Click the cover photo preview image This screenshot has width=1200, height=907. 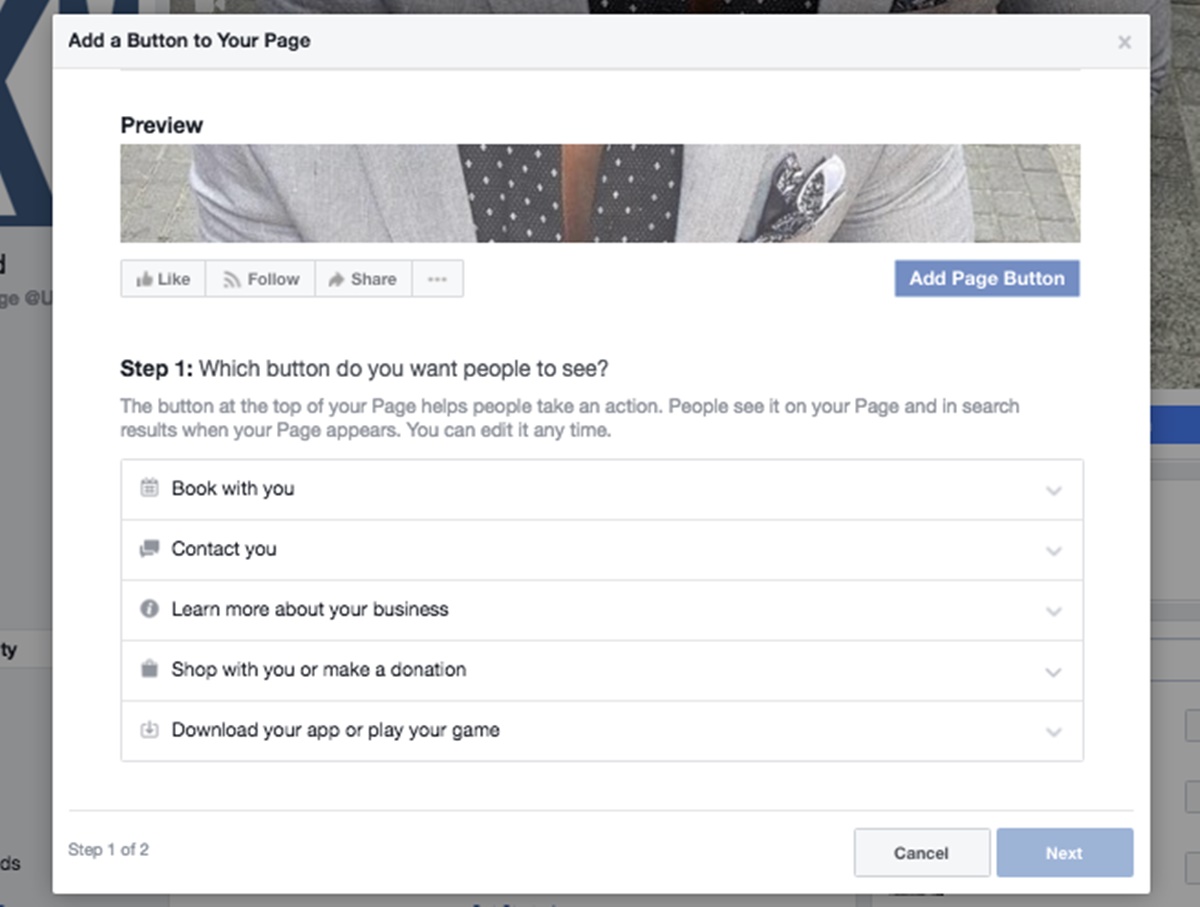coord(600,193)
